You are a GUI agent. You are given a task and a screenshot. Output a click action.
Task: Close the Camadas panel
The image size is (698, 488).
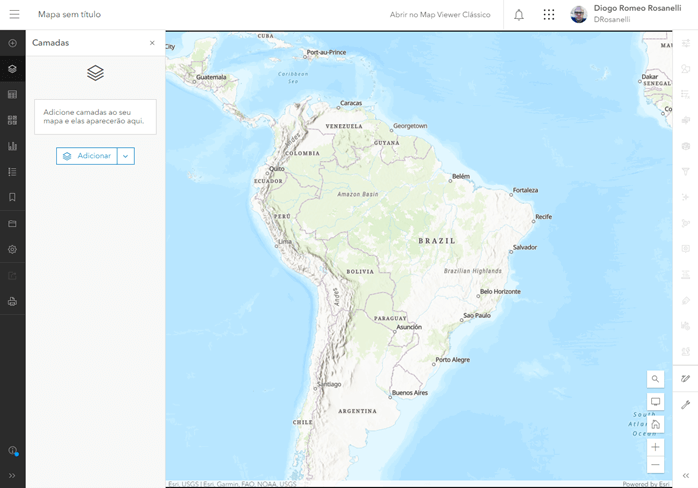[x=152, y=43]
